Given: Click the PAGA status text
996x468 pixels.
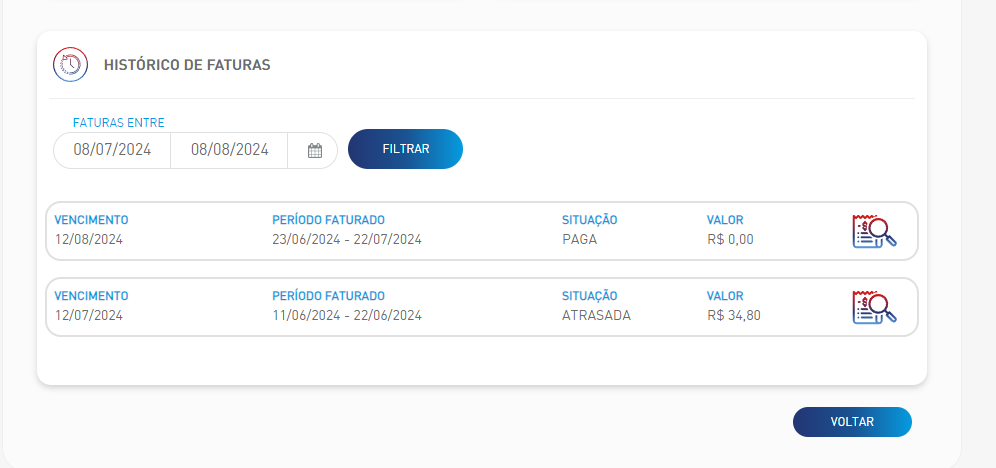Looking at the screenshot, I should [x=579, y=239].
